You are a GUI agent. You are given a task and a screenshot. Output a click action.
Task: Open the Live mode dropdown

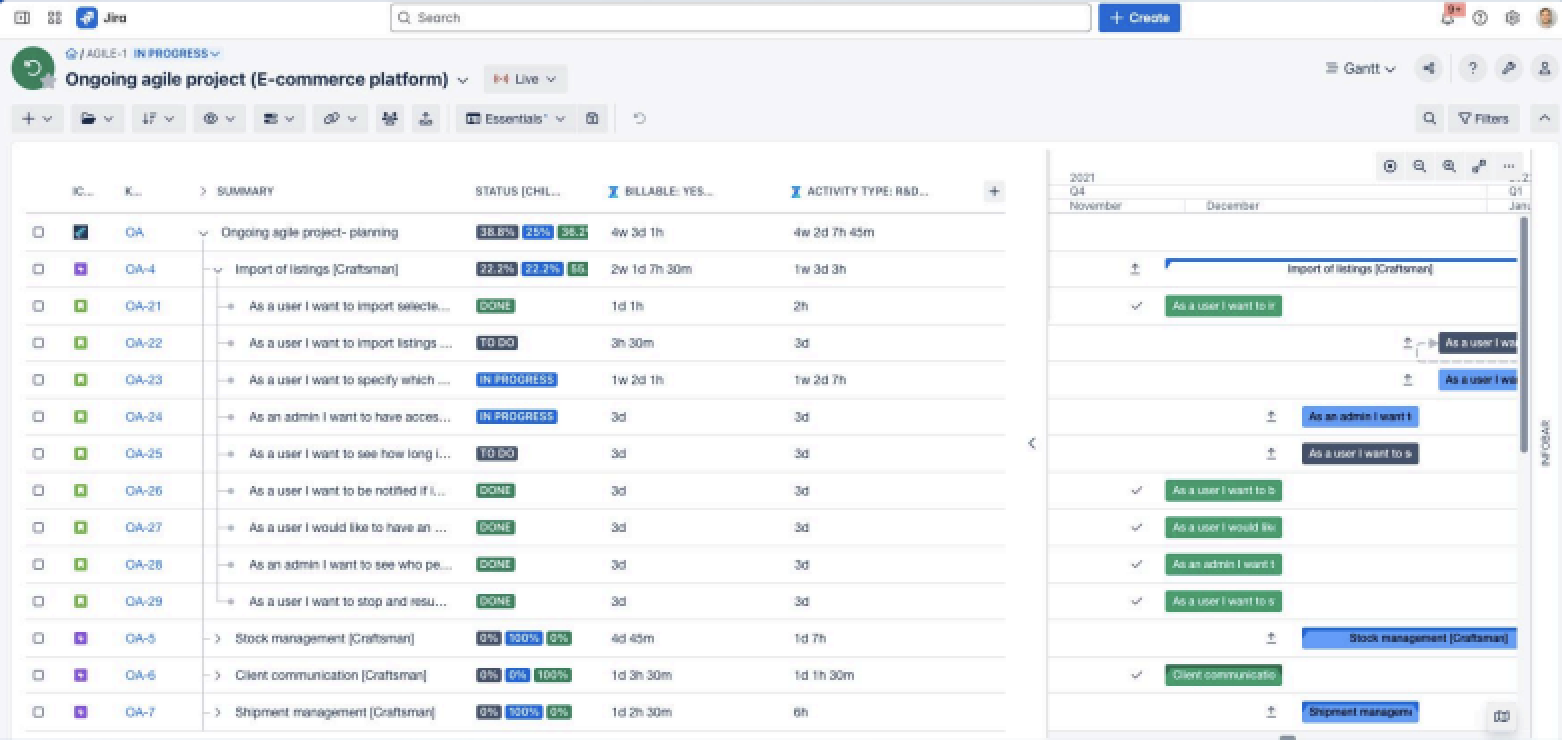pyautogui.click(x=526, y=79)
